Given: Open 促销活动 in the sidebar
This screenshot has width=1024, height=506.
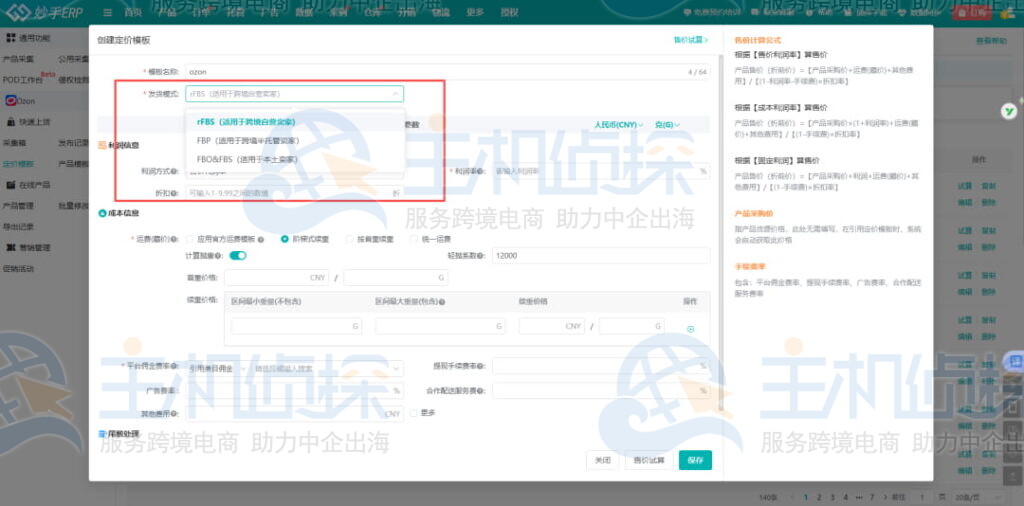Looking at the screenshot, I should click(x=18, y=268).
